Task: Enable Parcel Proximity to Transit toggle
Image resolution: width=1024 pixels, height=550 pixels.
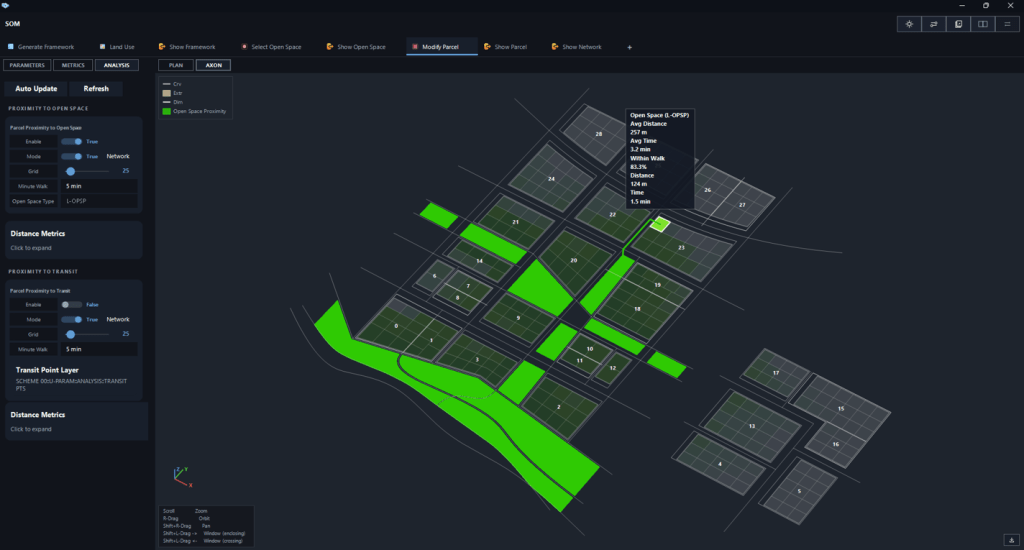Action: click(71, 305)
